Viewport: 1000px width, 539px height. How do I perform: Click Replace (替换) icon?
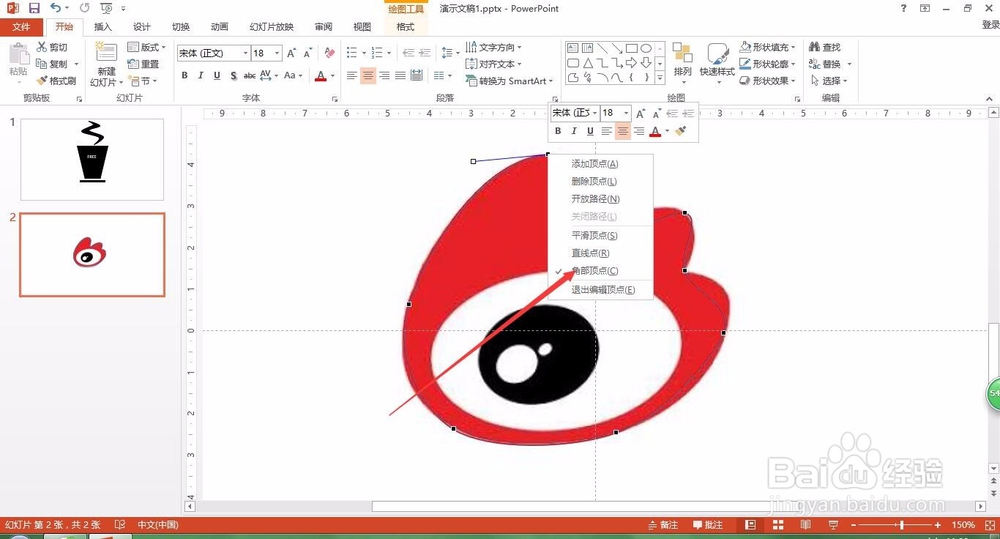[814, 64]
